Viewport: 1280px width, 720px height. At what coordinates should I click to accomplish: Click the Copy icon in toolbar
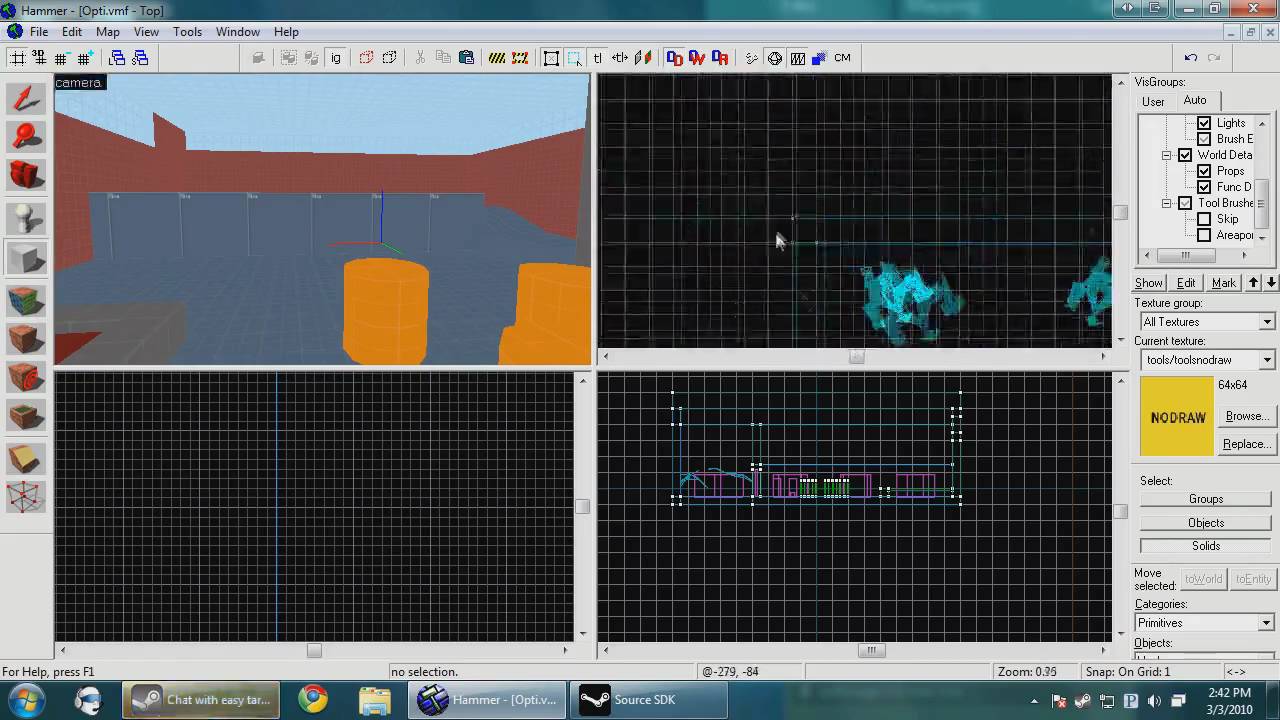[443, 58]
